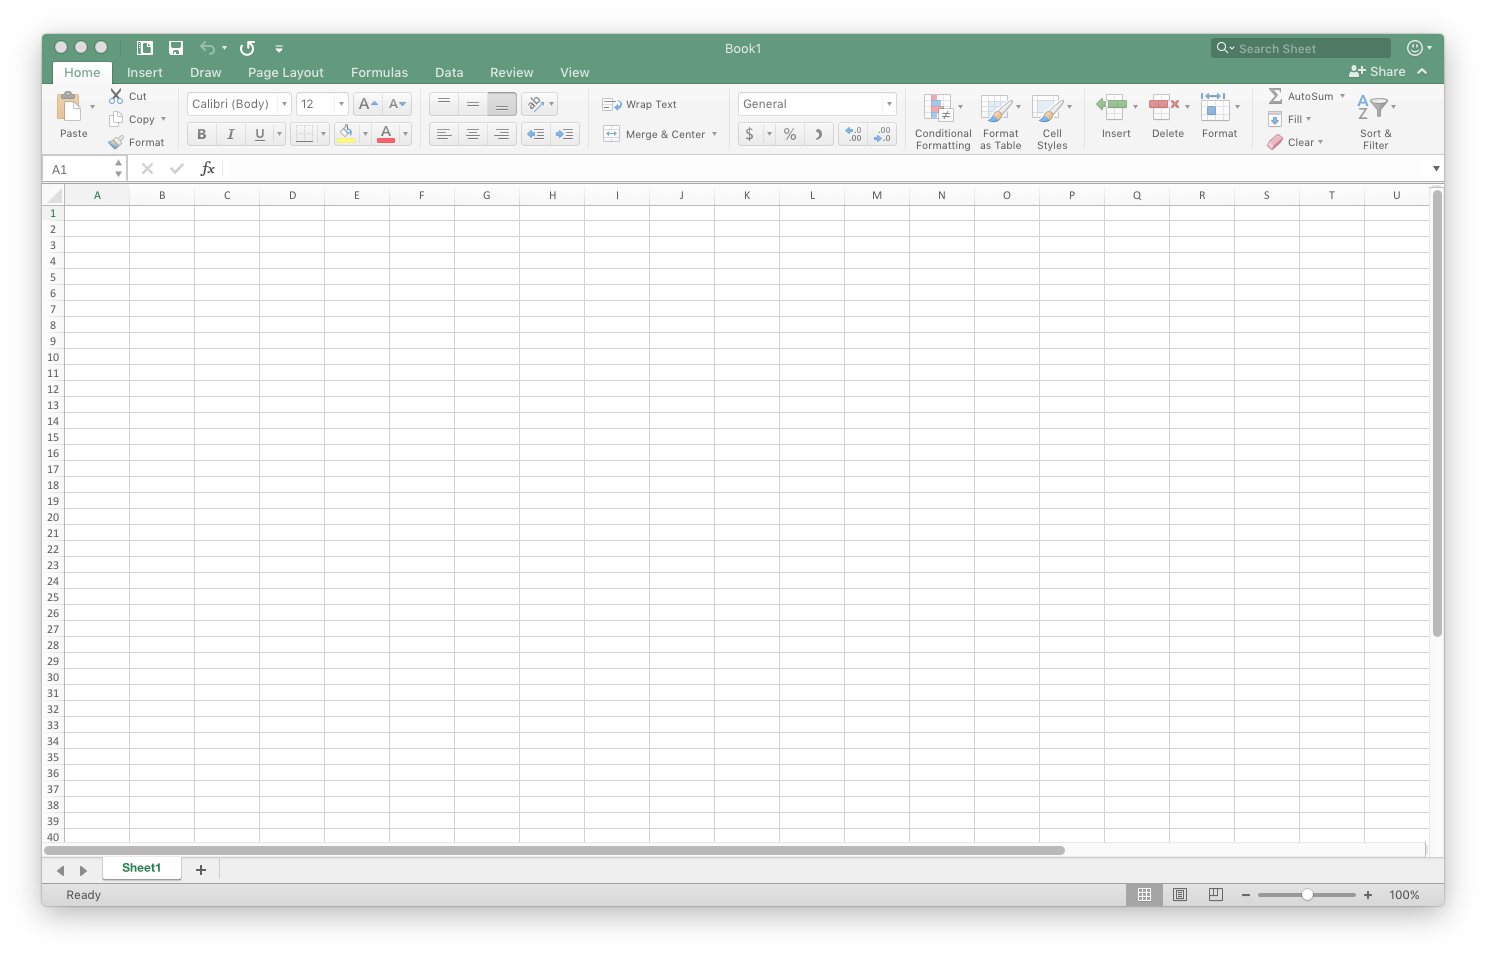This screenshot has height=956, width=1486.
Task: Toggle center horizontal alignment
Action: tap(473, 134)
